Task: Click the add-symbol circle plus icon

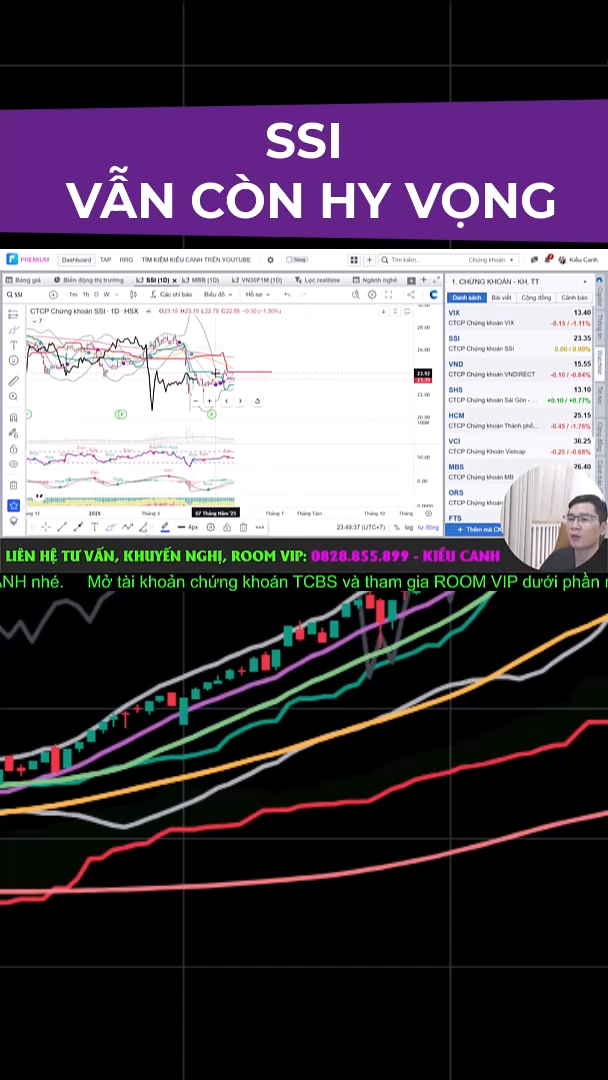Action: click(54, 295)
